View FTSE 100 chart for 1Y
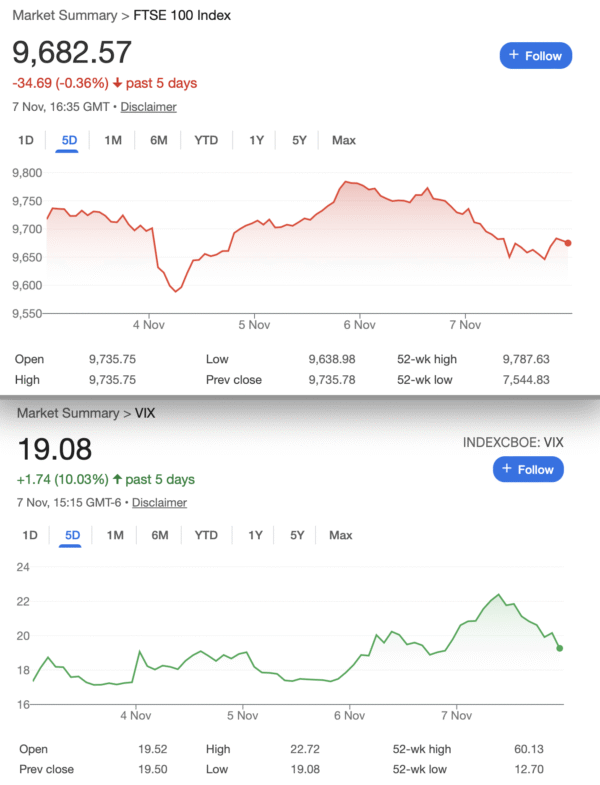The width and height of the screenshot is (600, 785). tap(257, 140)
